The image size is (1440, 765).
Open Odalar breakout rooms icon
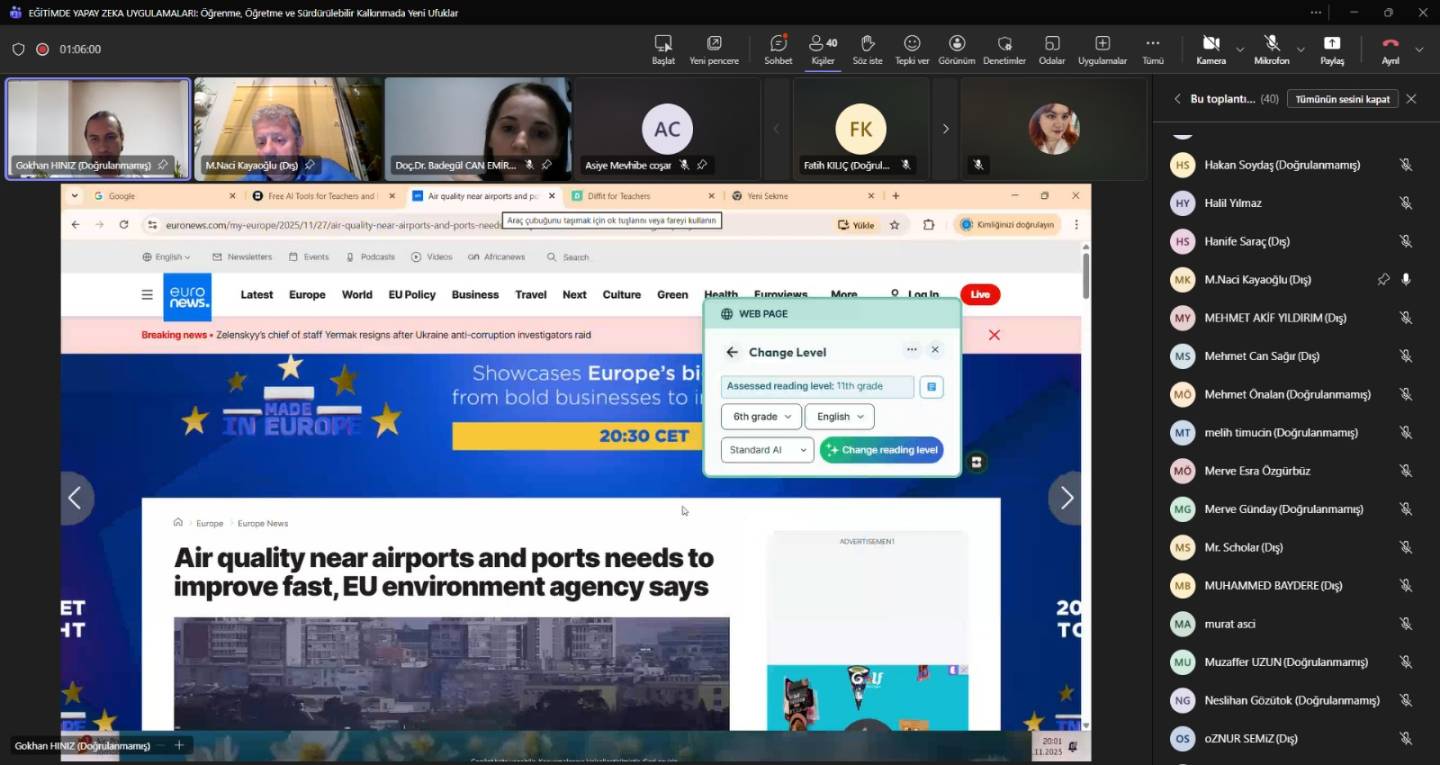(1052, 44)
